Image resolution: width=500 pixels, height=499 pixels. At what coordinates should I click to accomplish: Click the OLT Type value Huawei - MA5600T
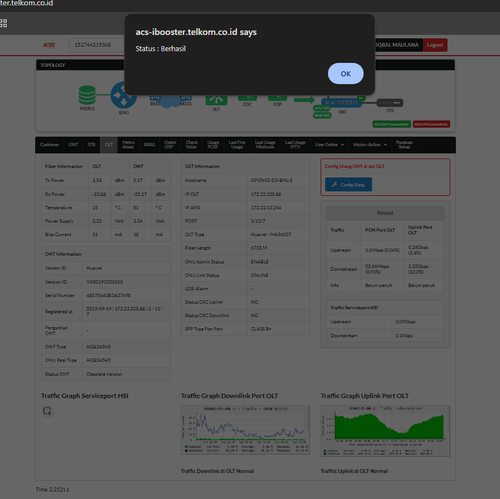[x=271, y=234]
